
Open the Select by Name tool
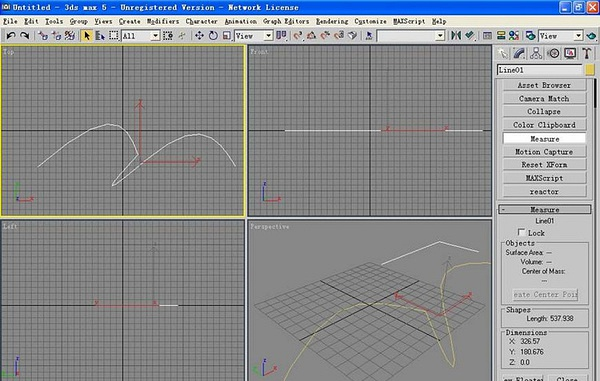tap(100, 36)
